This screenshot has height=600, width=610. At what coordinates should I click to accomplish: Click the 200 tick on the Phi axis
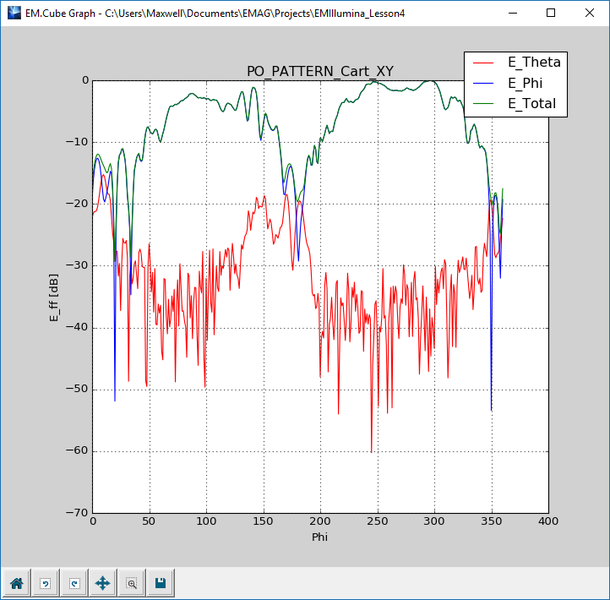pyautogui.click(x=320, y=521)
